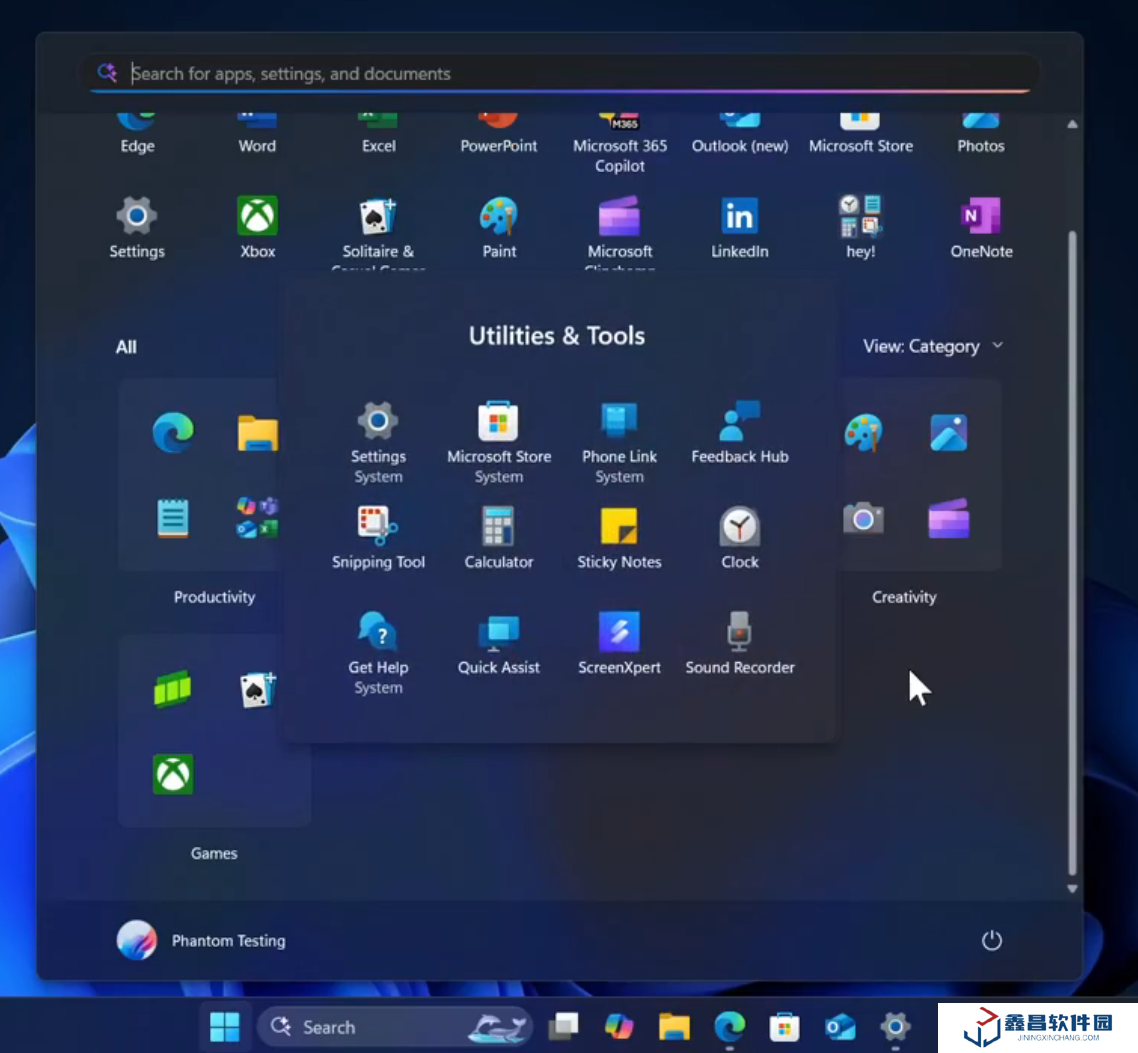Expand the View: Category dropdown
Image resolution: width=1138 pixels, height=1053 pixels.
click(933, 346)
